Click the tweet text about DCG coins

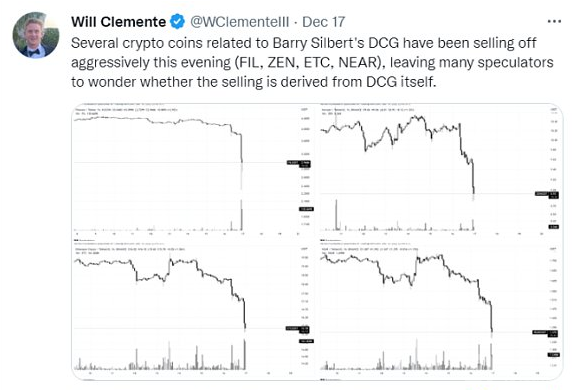[x=312, y=63]
